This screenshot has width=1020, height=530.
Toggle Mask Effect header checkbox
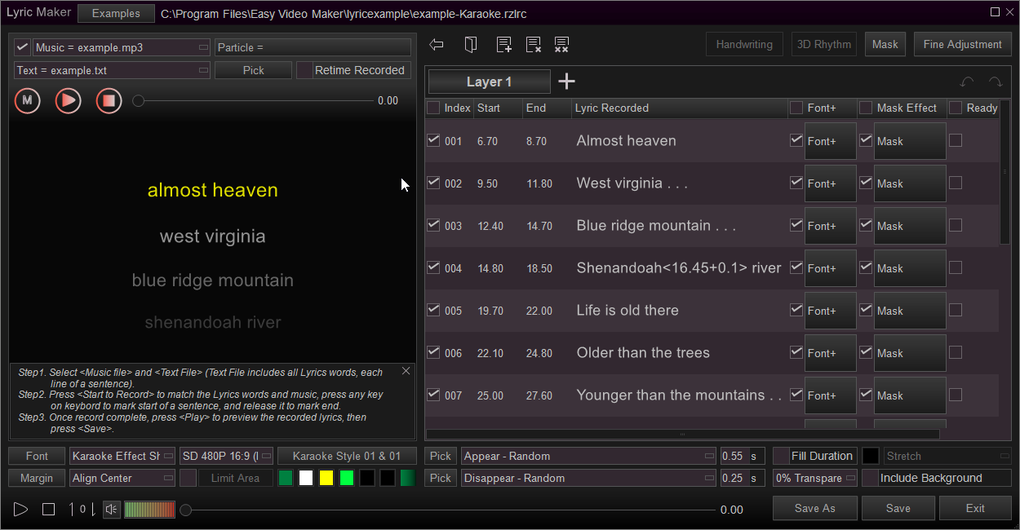point(865,108)
